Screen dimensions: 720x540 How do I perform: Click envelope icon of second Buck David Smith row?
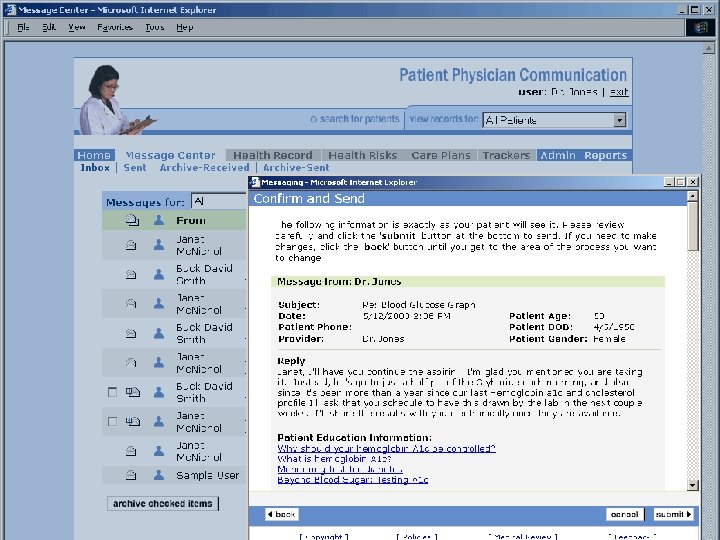coord(131,333)
